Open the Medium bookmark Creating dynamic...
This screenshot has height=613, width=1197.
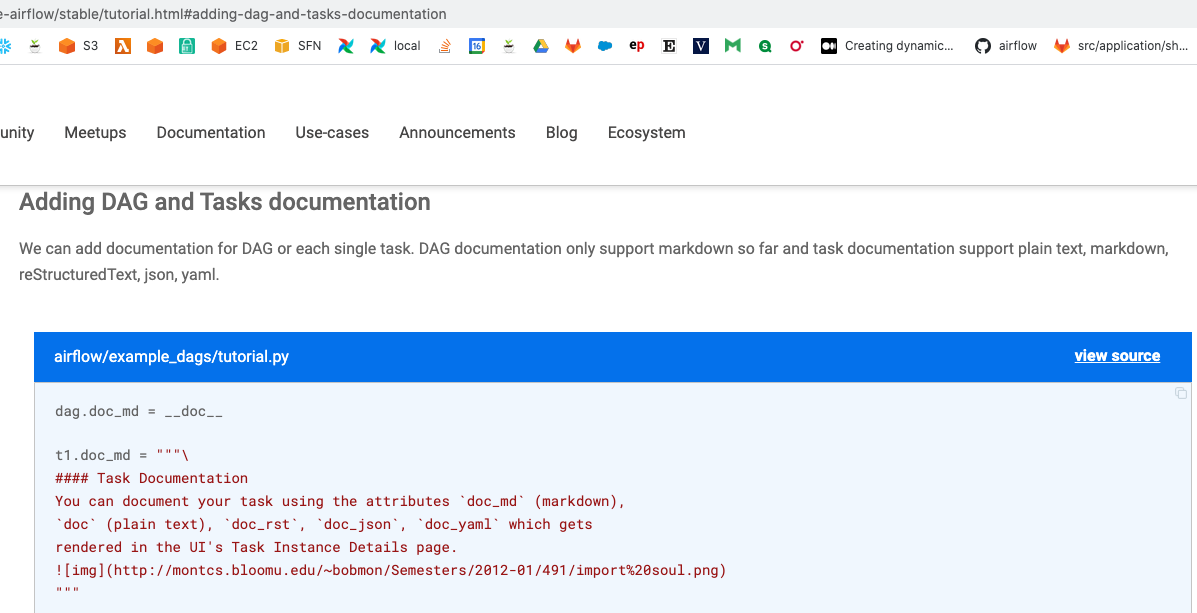click(887, 46)
